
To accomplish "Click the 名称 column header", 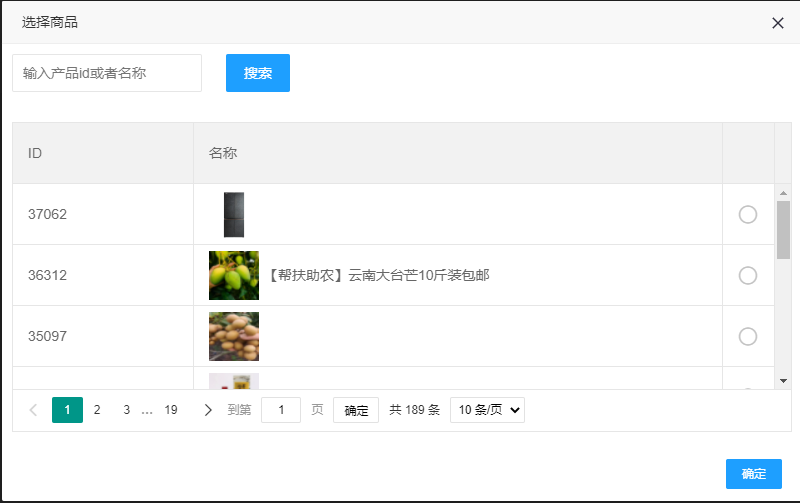I will coord(458,153).
